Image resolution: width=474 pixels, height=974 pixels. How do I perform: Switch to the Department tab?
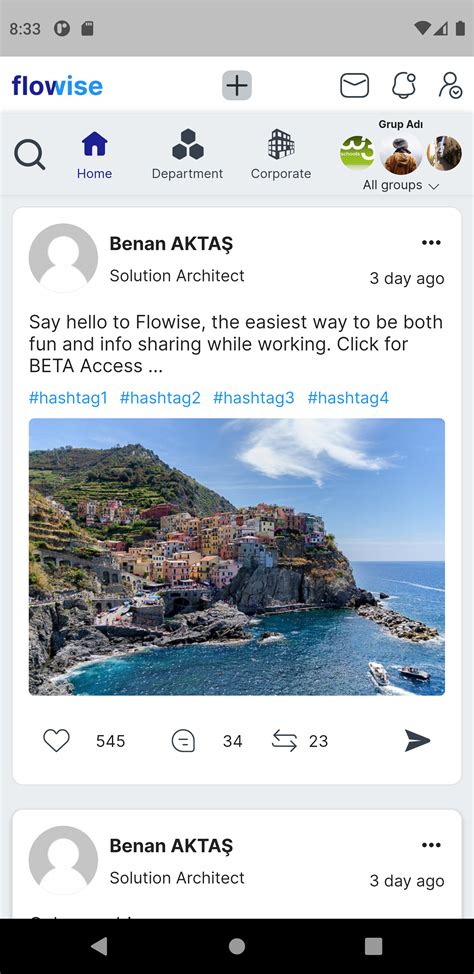coord(188,155)
